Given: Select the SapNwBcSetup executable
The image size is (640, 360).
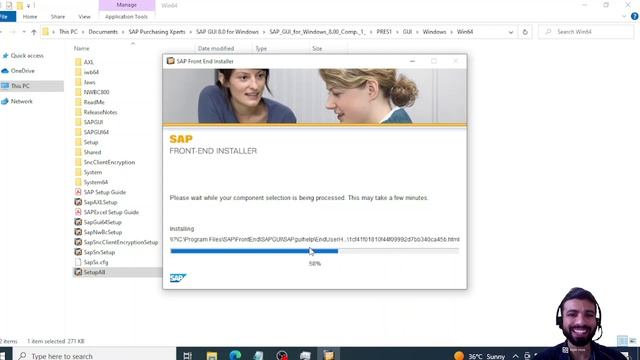Looking at the screenshot, I should 102,232.
